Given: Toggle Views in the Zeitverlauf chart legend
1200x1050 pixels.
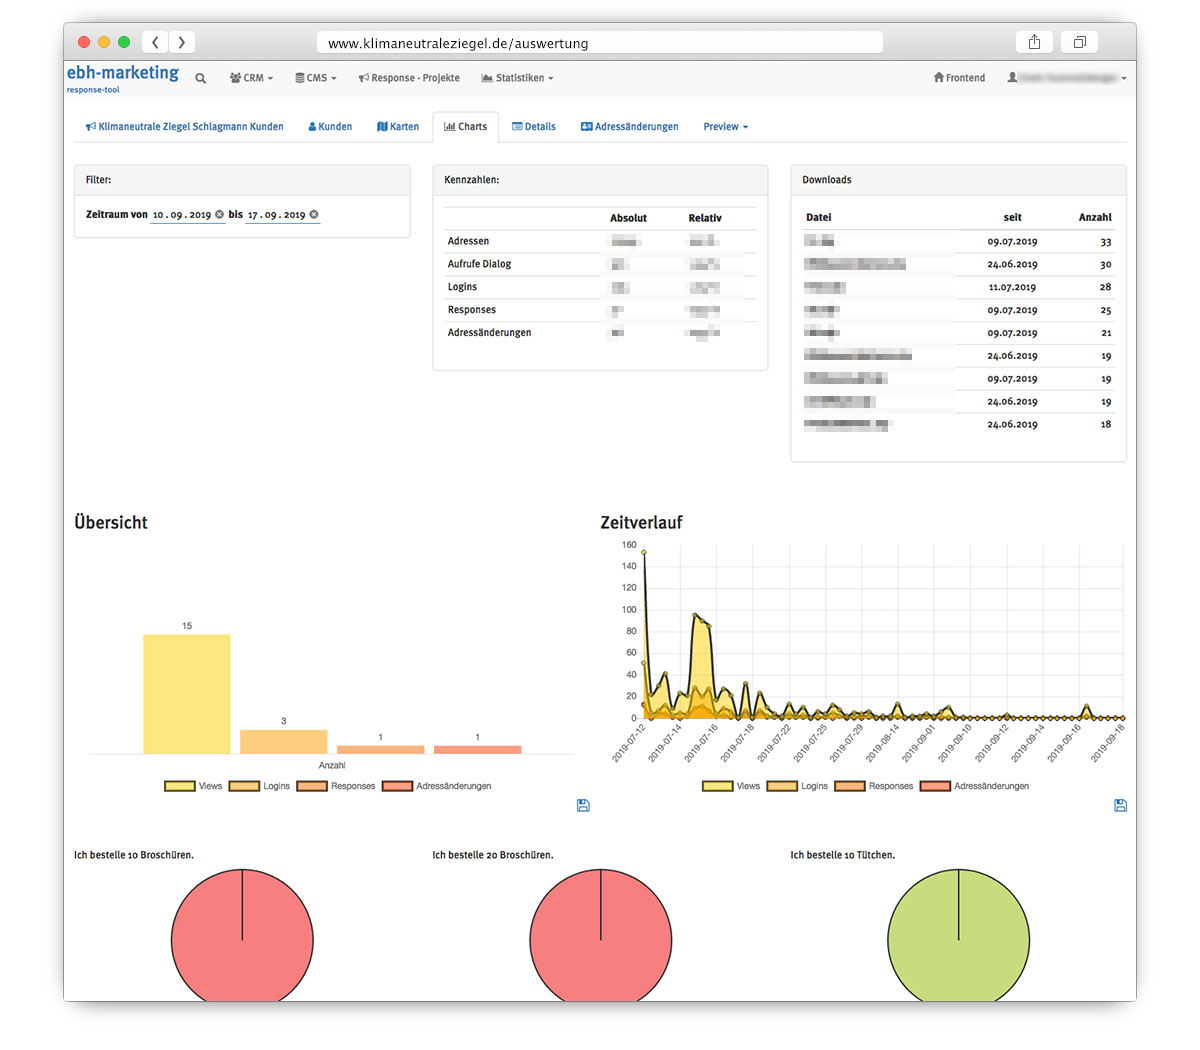Looking at the screenshot, I should tap(731, 786).
